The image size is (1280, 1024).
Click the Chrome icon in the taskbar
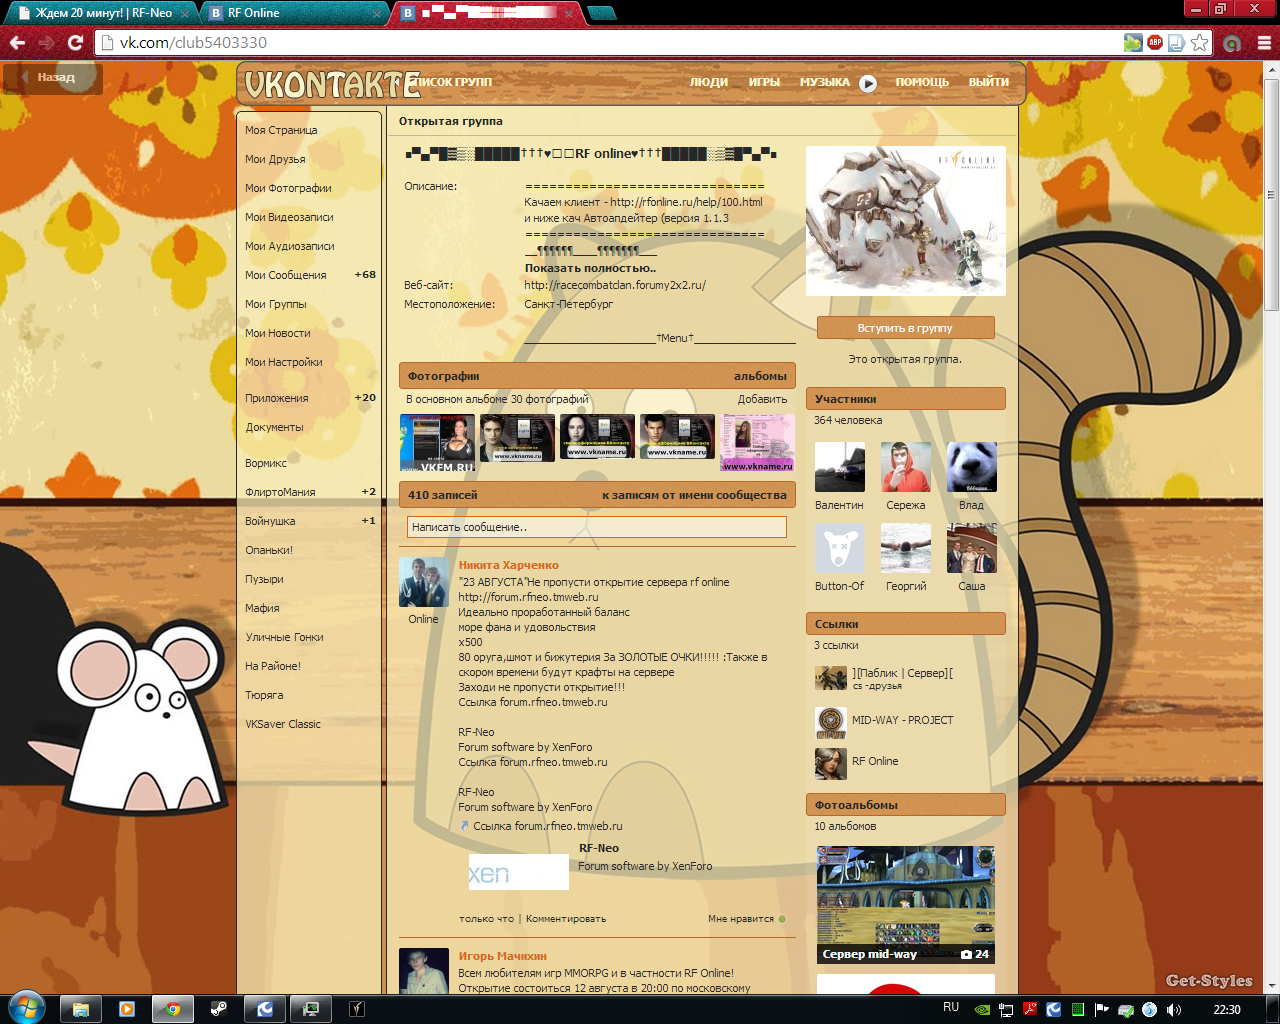(173, 1009)
